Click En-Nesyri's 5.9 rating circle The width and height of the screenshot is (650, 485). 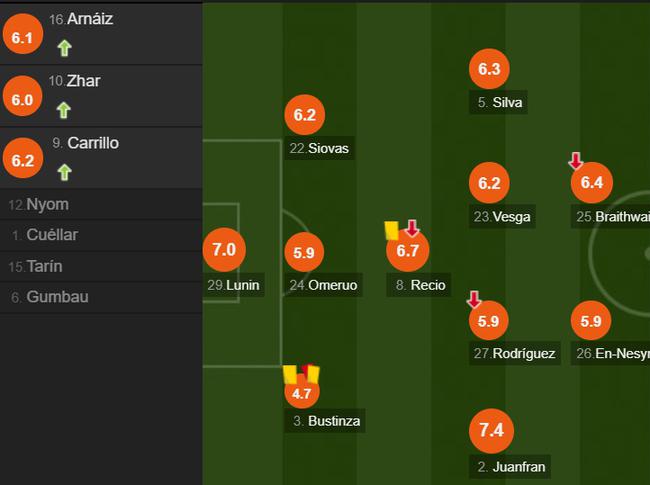[591, 320]
